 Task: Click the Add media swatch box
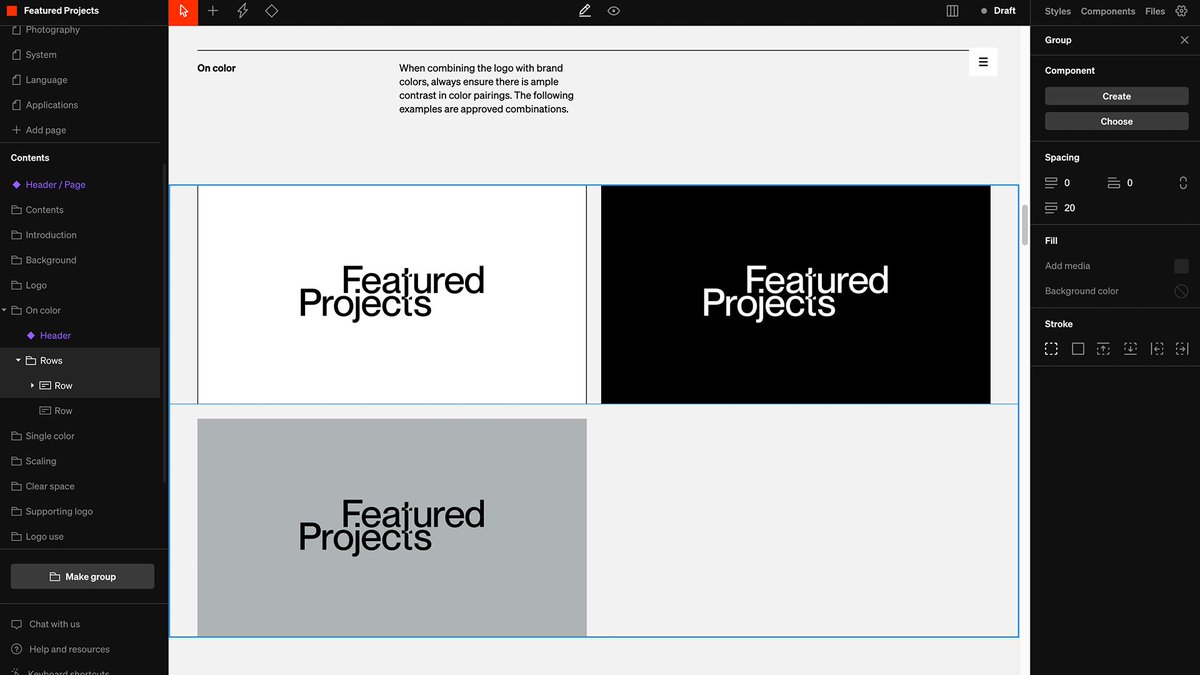coord(1181,266)
